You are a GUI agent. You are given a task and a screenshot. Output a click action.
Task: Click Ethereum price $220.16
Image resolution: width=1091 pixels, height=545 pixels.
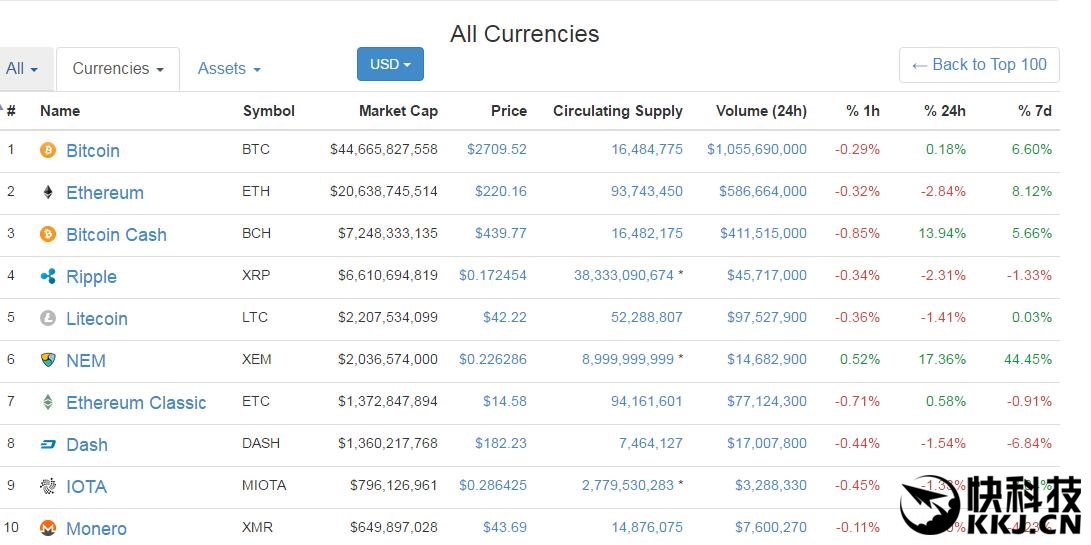501,191
